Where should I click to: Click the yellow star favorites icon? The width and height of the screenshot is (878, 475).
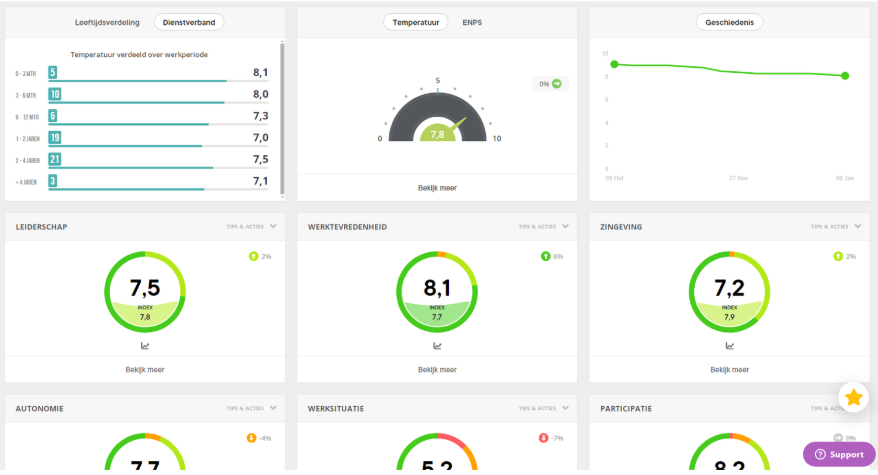853,398
